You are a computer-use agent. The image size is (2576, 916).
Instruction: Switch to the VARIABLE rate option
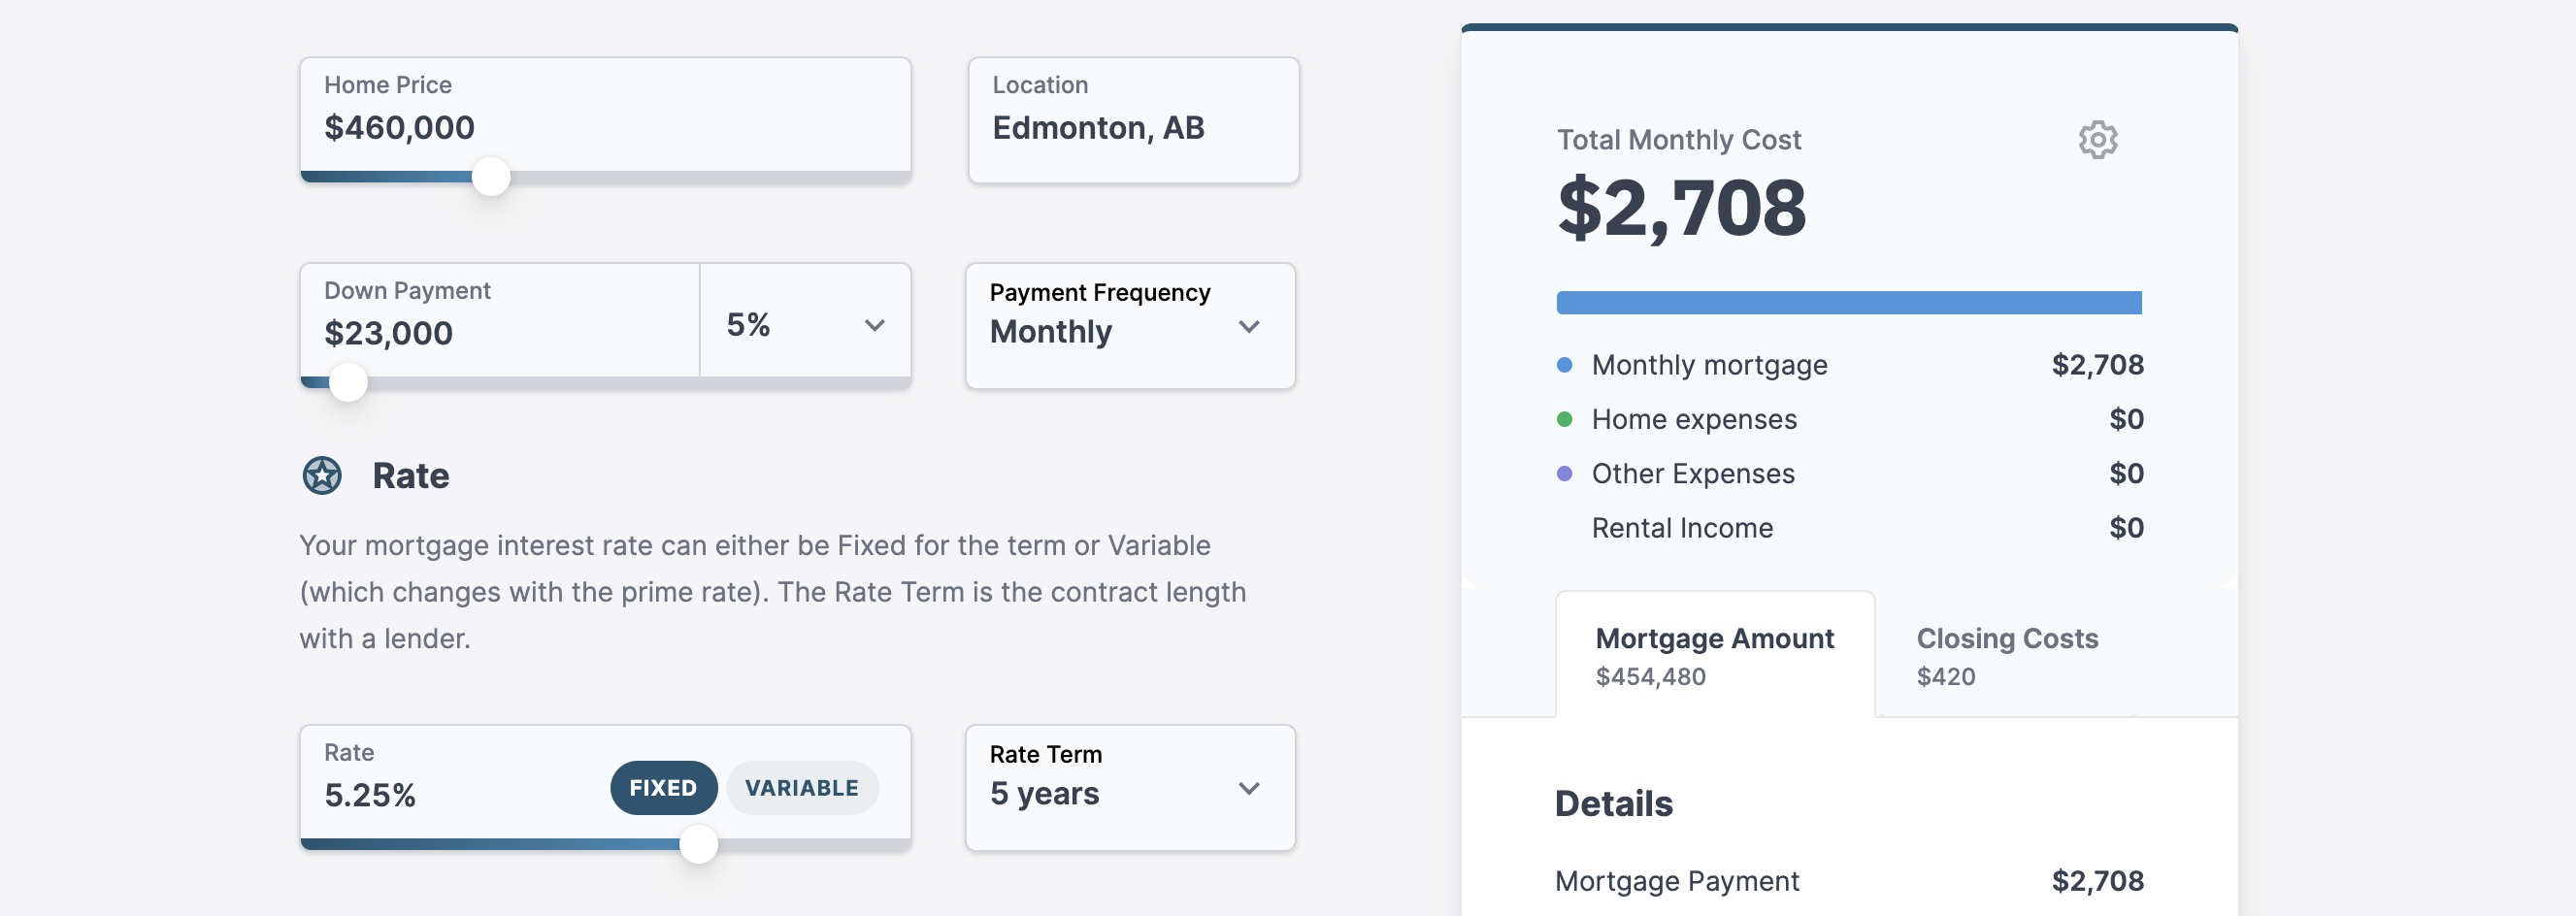click(802, 787)
